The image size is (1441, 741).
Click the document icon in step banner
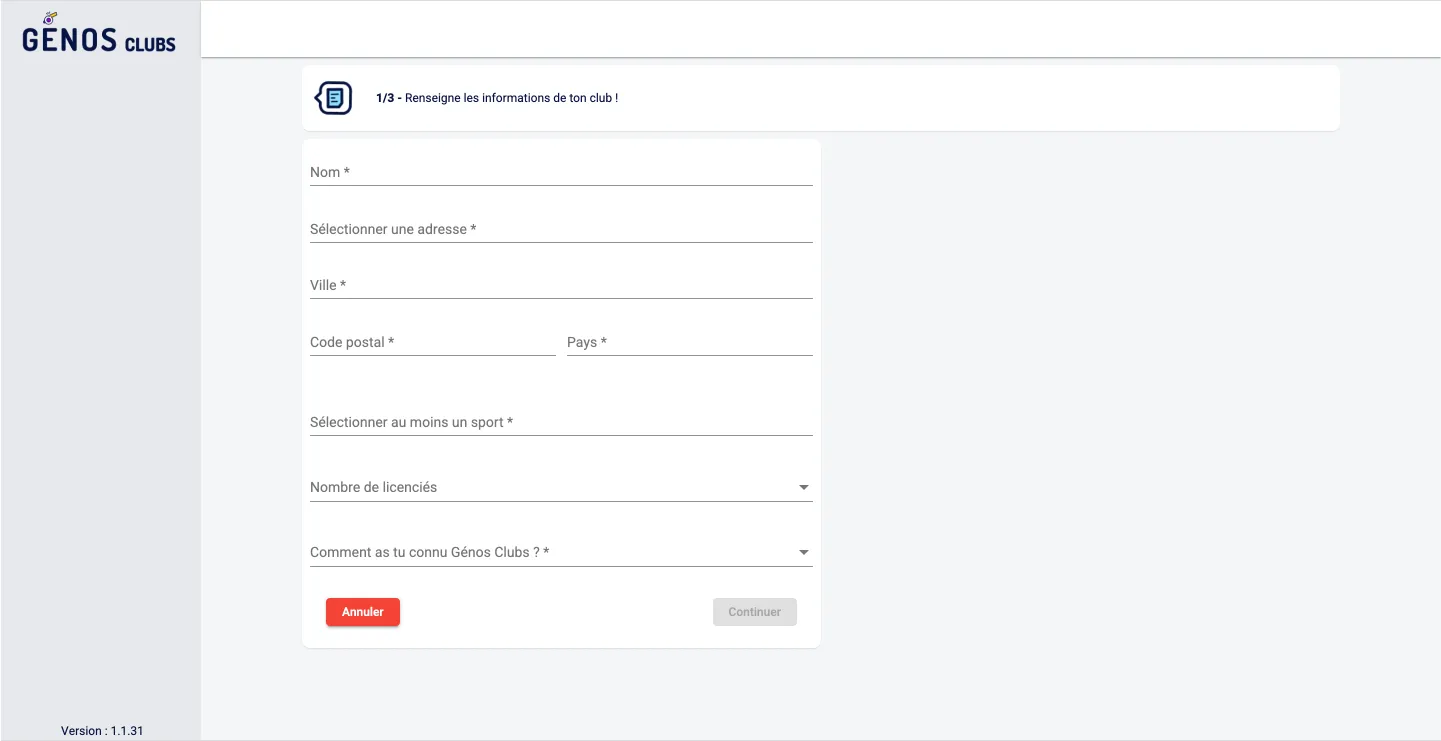(334, 98)
